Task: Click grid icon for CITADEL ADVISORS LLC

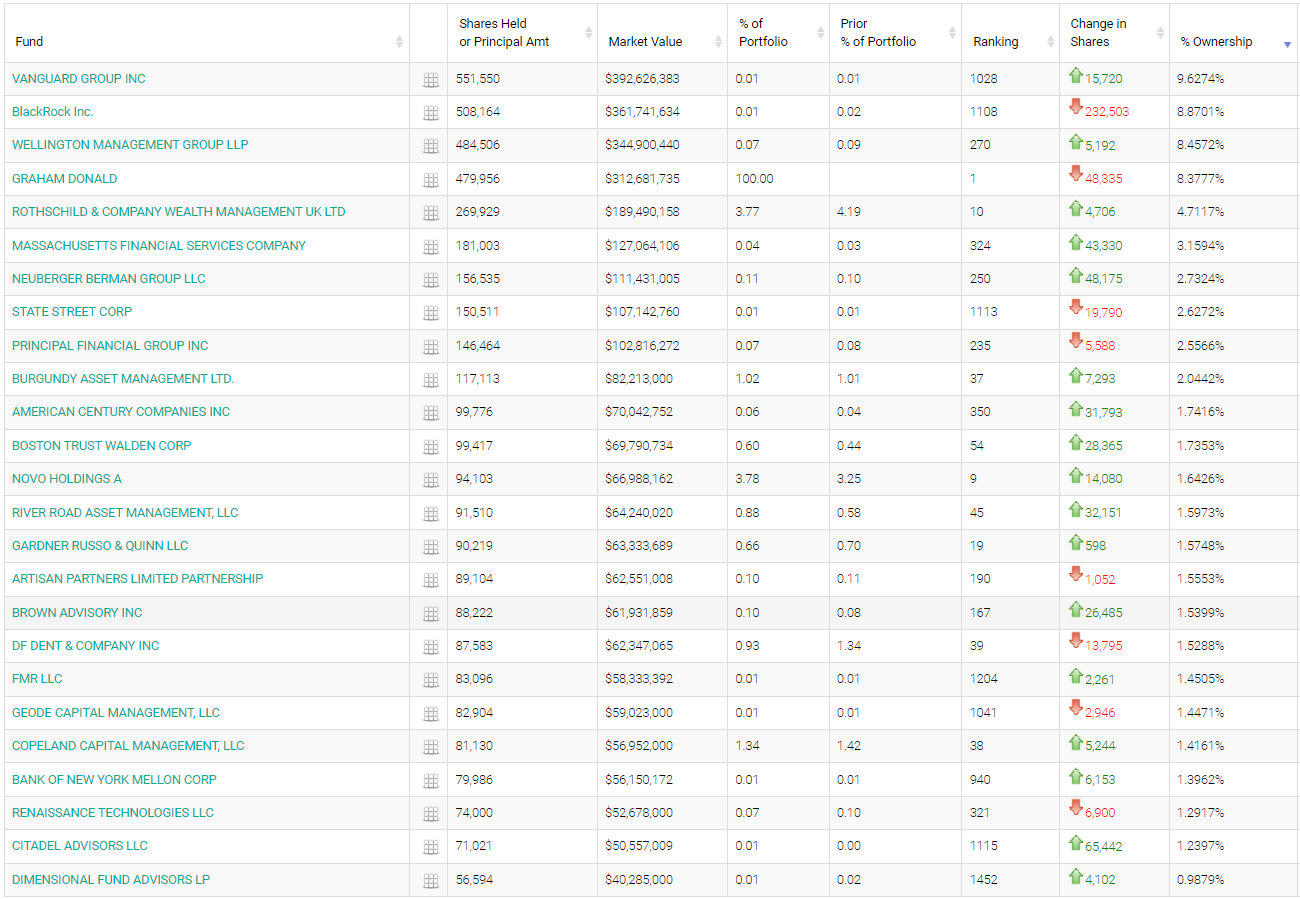Action: pos(431,847)
